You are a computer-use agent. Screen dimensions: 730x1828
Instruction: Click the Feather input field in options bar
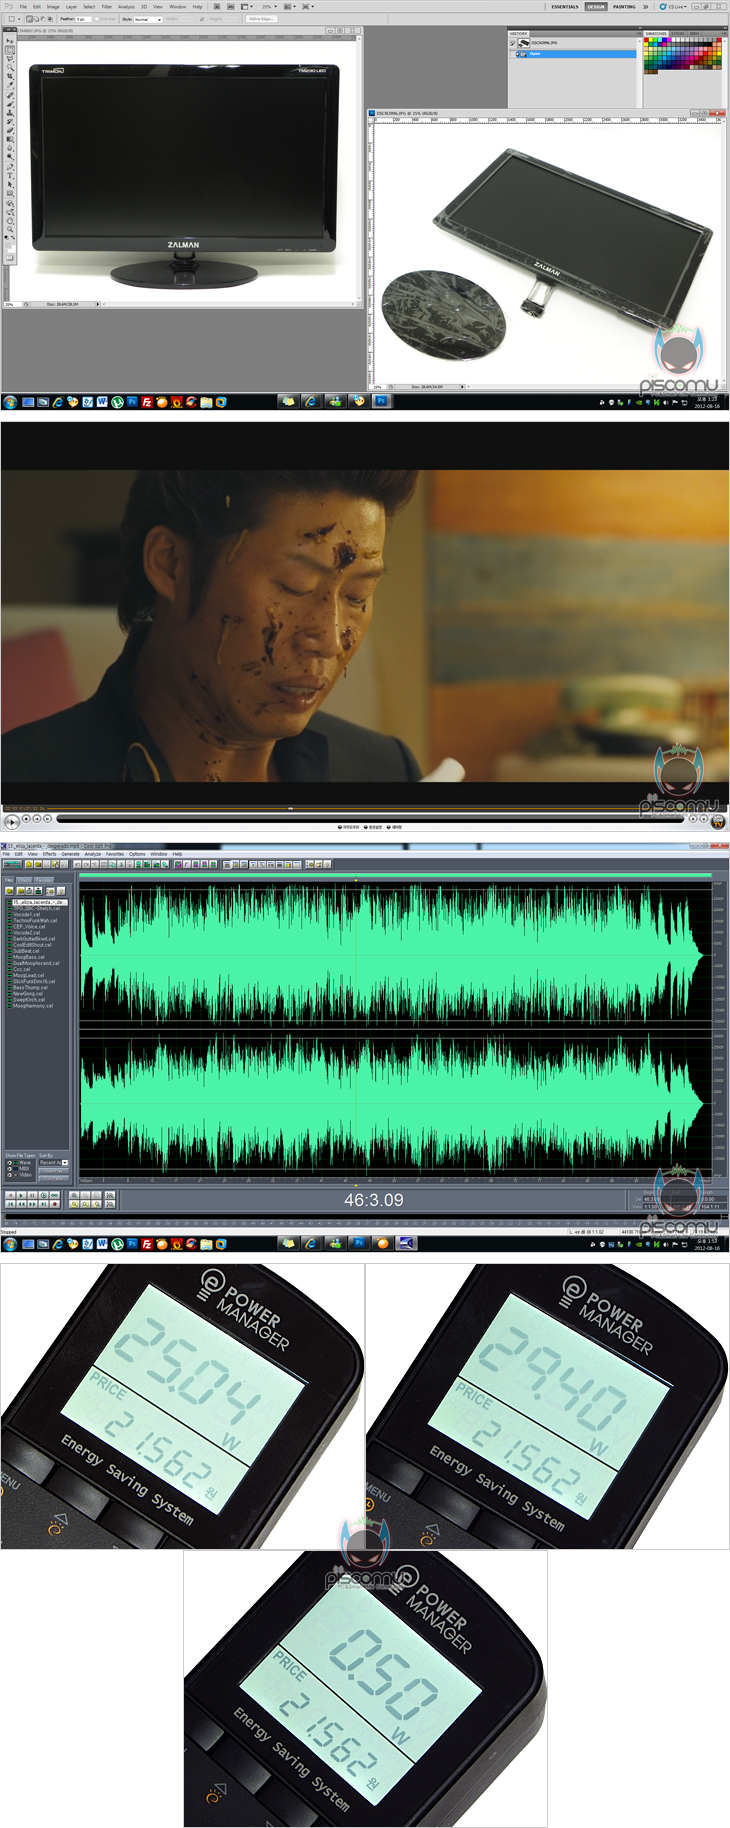pos(83,18)
